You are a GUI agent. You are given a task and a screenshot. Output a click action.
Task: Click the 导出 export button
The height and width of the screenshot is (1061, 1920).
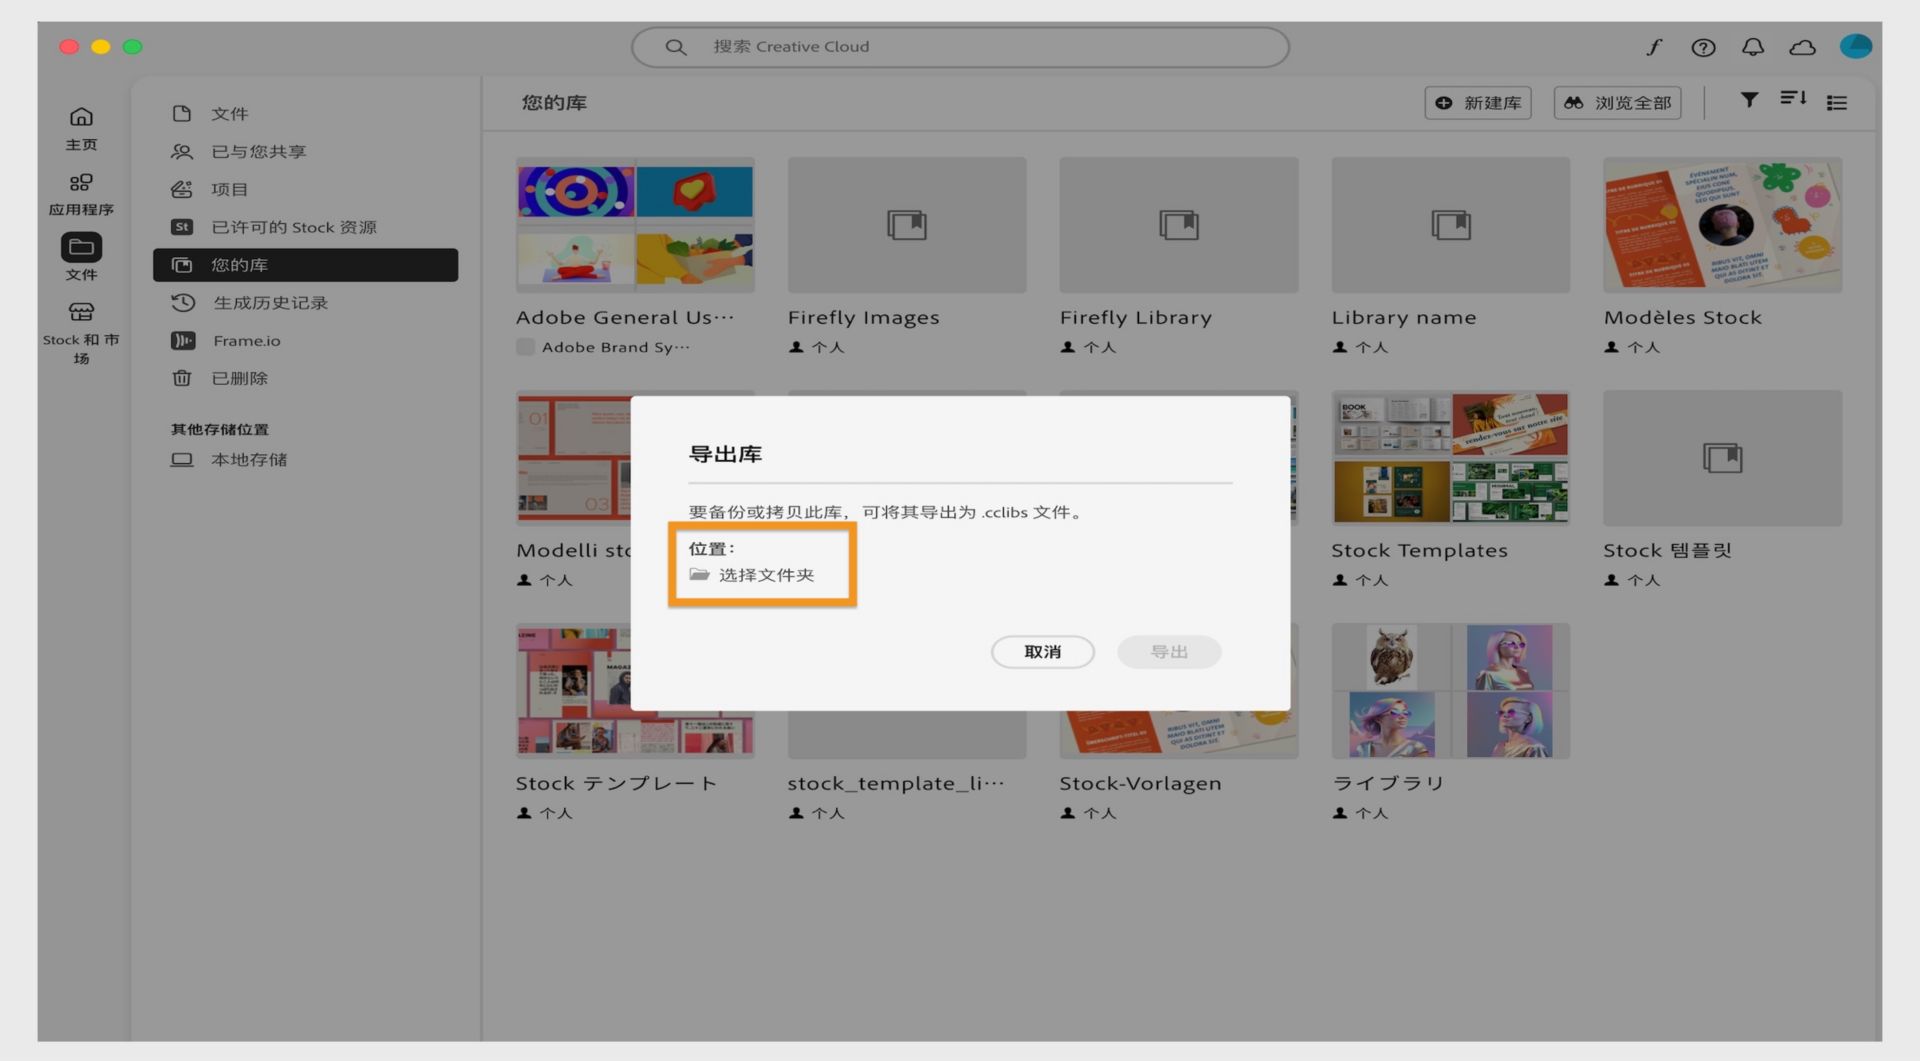[x=1169, y=652]
